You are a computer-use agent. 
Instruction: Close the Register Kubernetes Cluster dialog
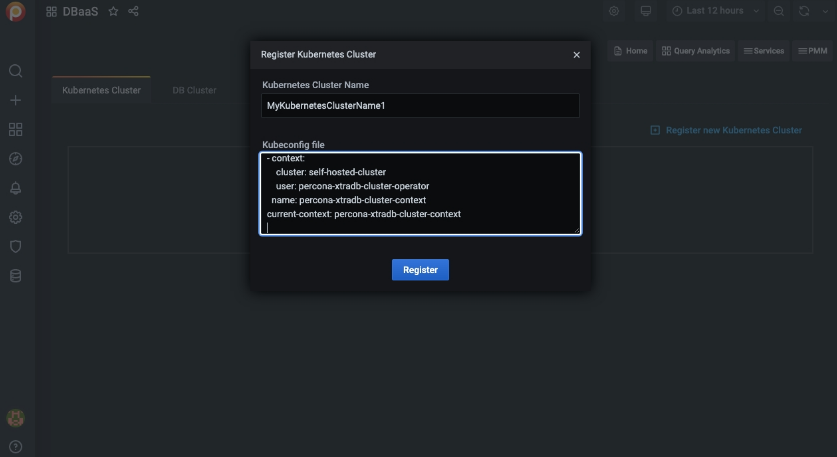click(x=577, y=55)
